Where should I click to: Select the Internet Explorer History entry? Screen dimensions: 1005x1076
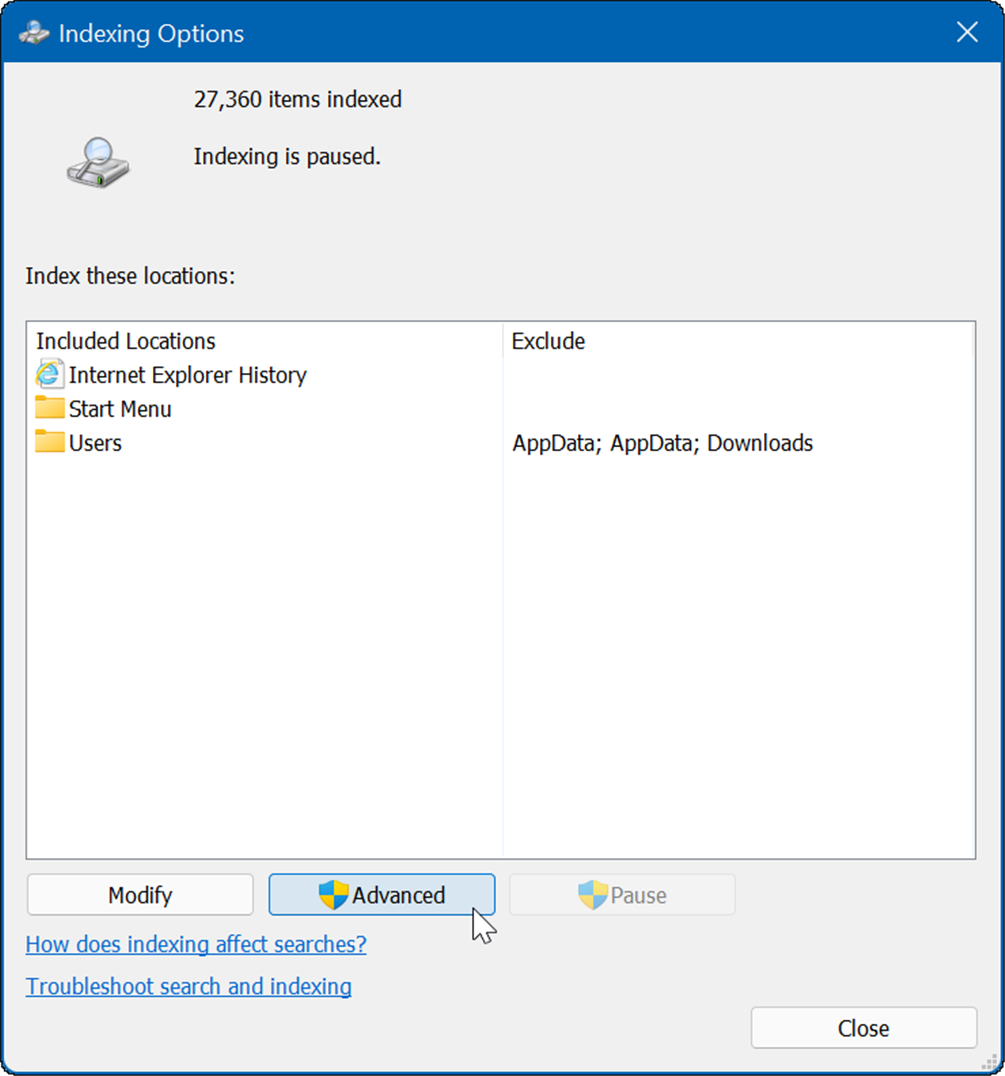click(x=187, y=375)
